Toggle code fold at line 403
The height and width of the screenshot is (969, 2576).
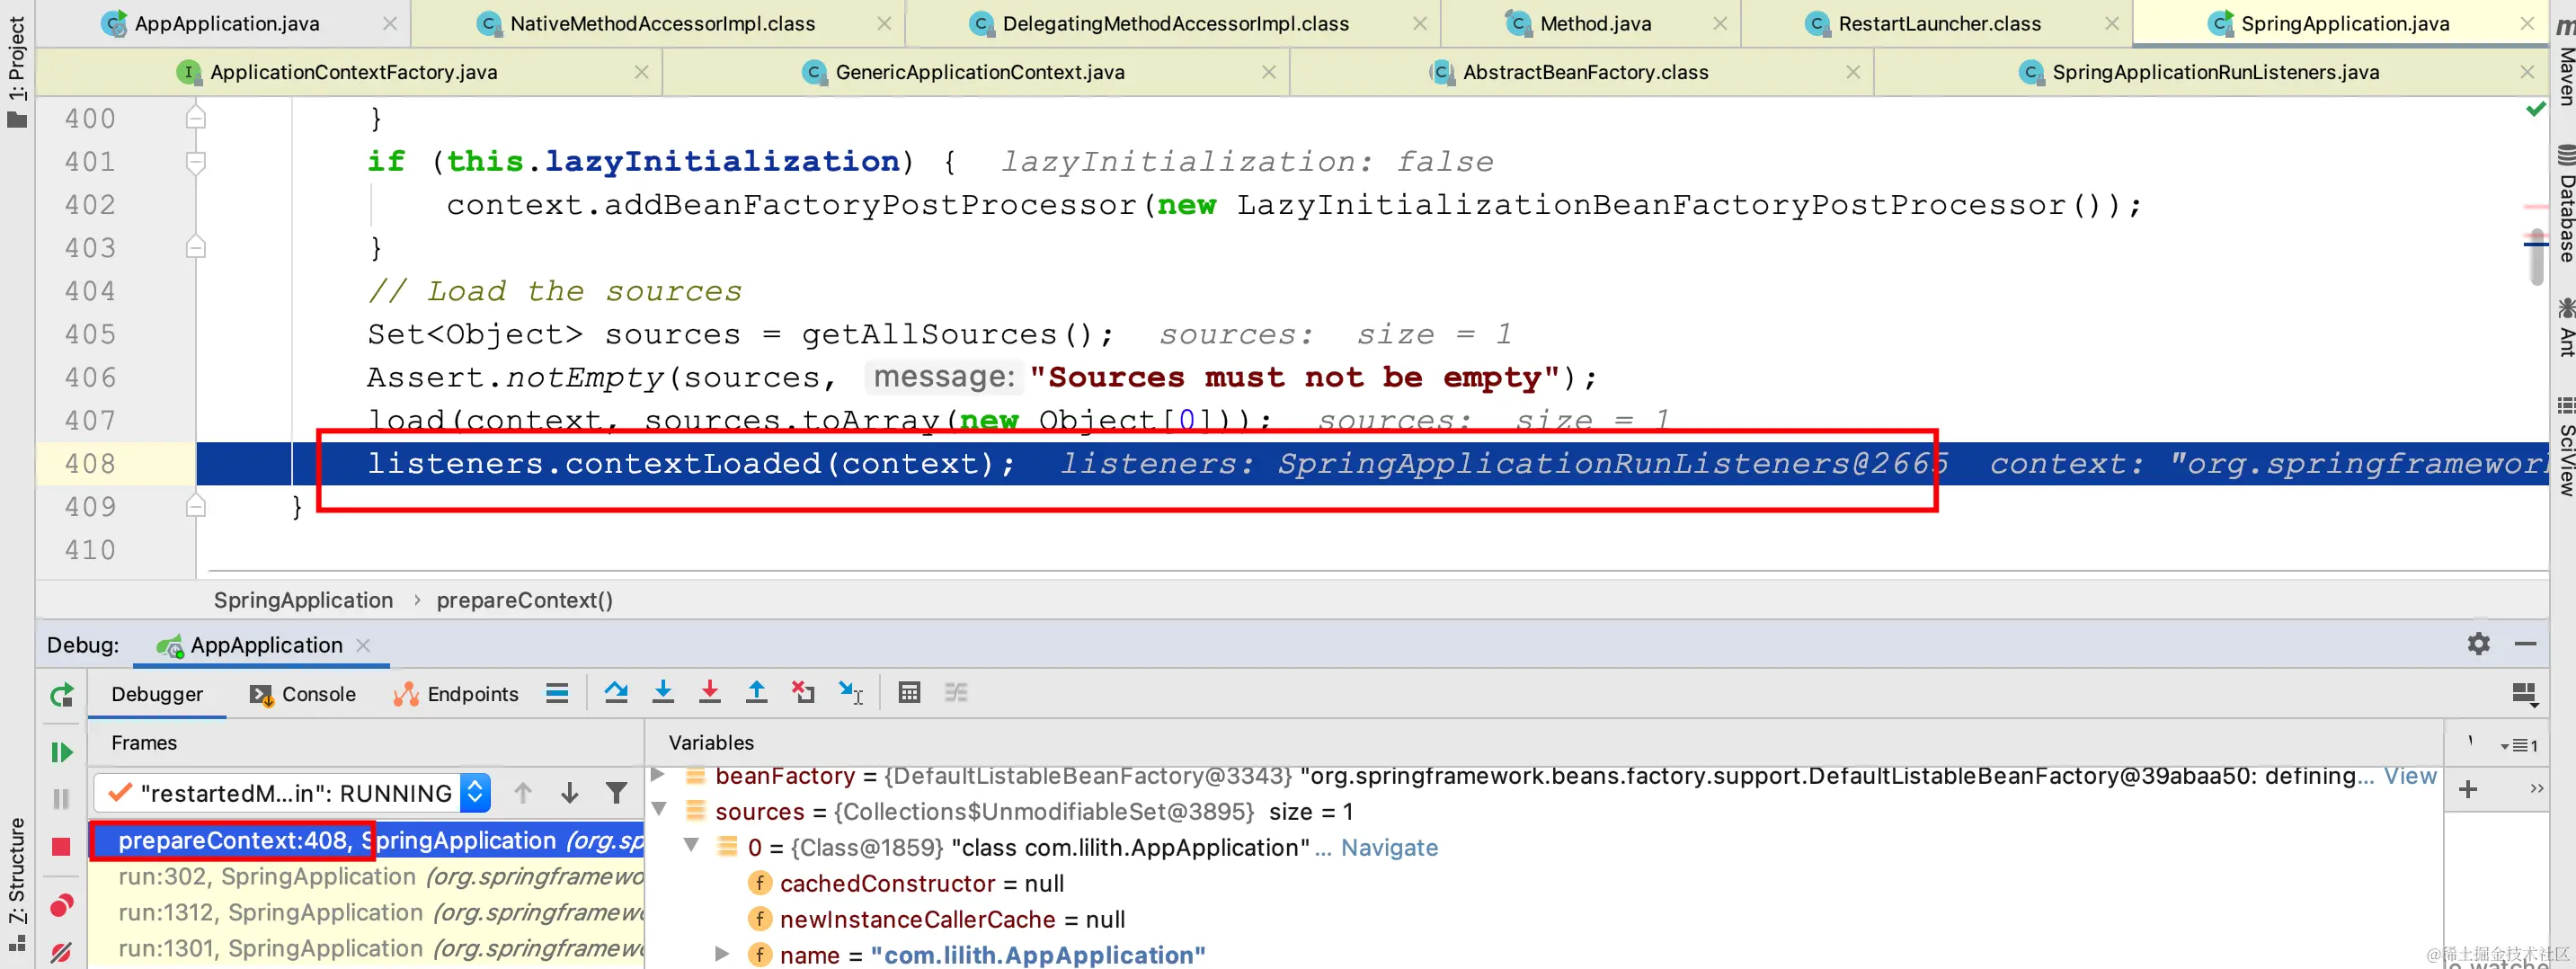click(x=196, y=247)
